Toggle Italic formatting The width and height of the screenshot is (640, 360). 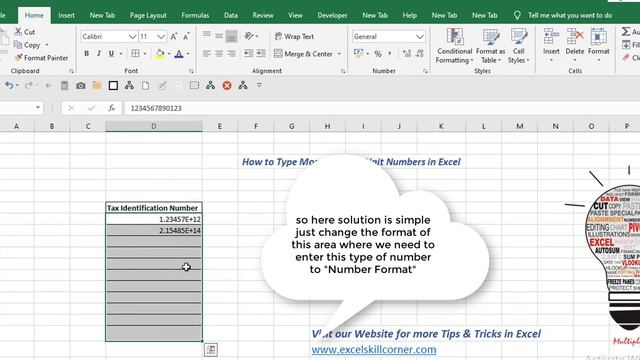pos(99,53)
